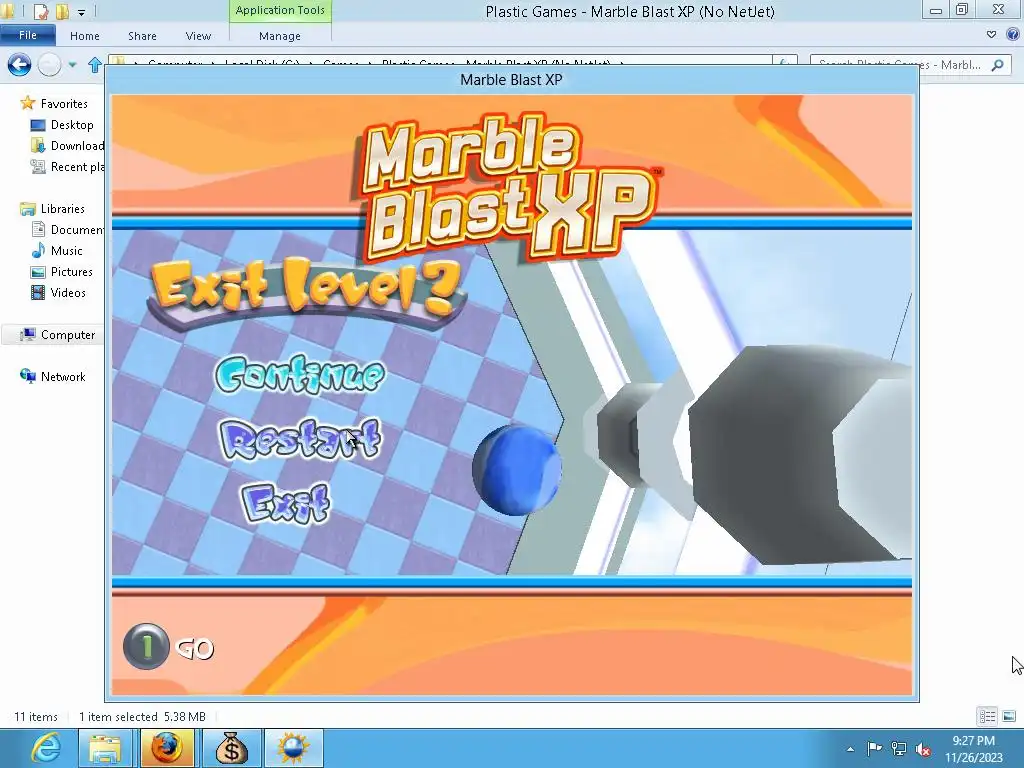1024x768 pixels.
Task: Open Internet Explorer from the taskbar
Action: (x=46, y=748)
